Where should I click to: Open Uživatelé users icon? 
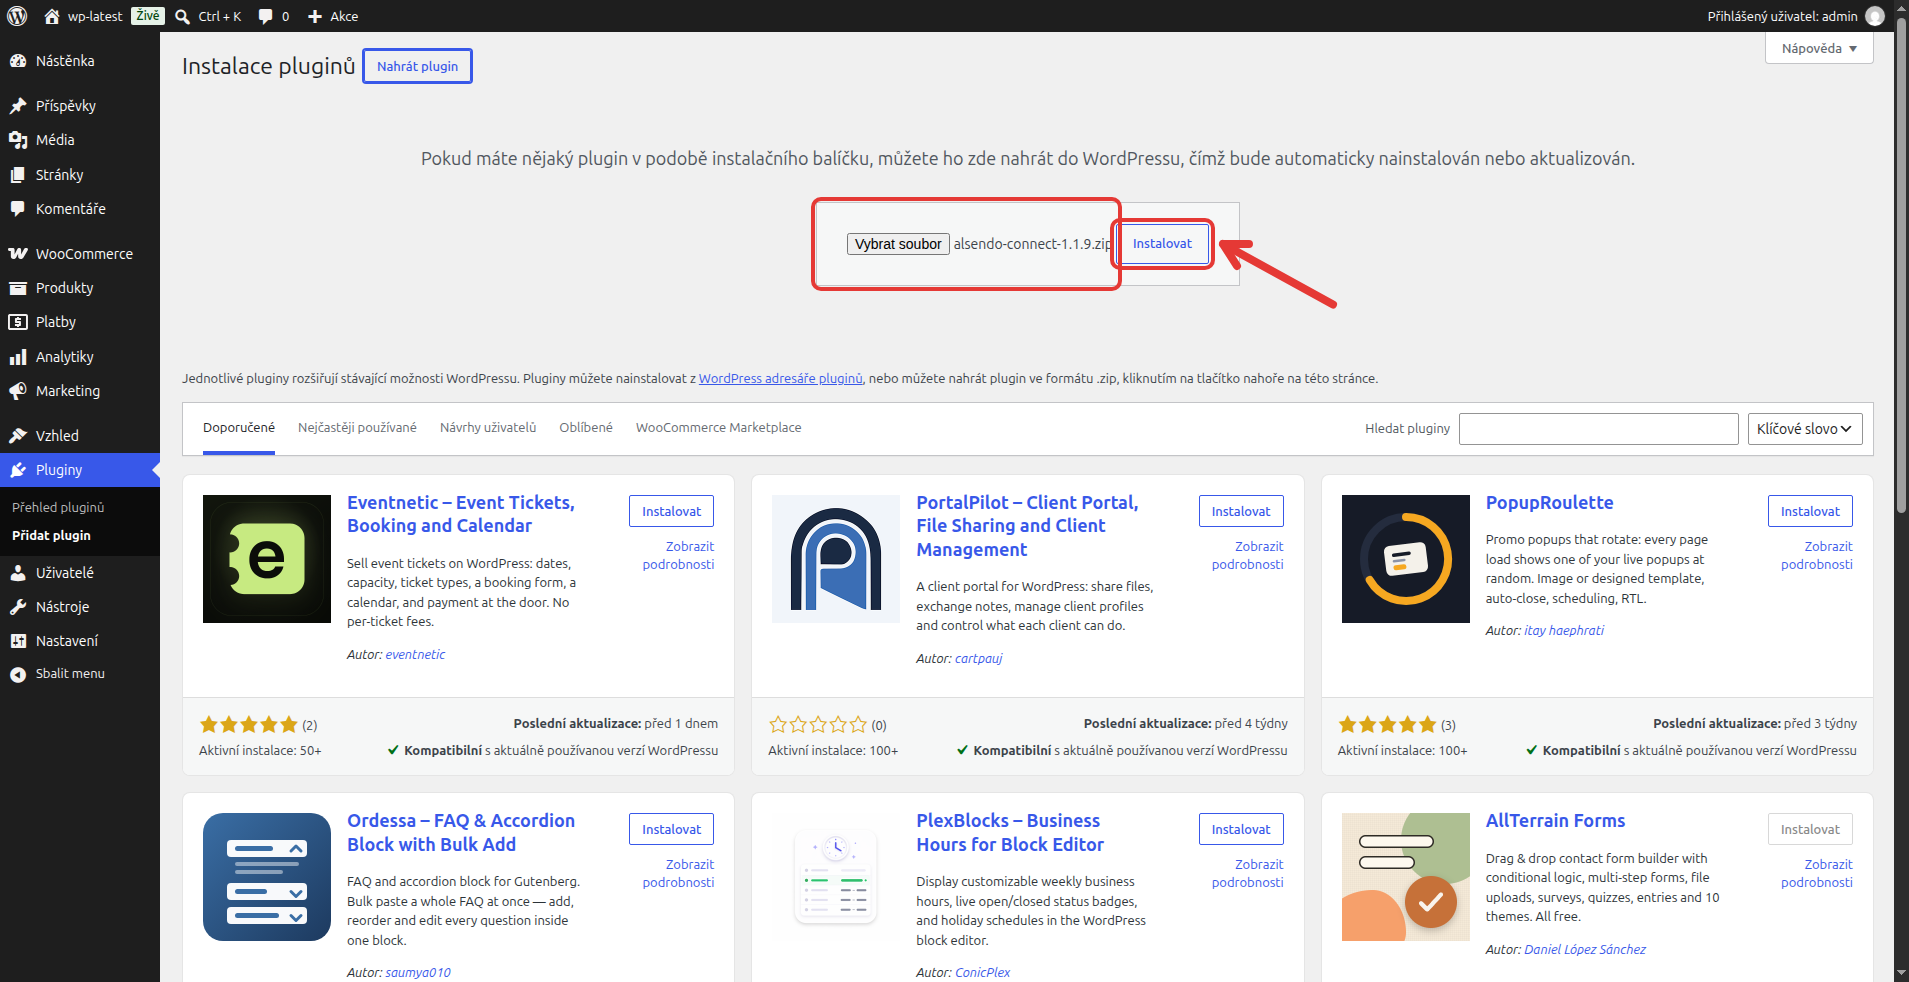pyautogui.click(x=18, y=573)
